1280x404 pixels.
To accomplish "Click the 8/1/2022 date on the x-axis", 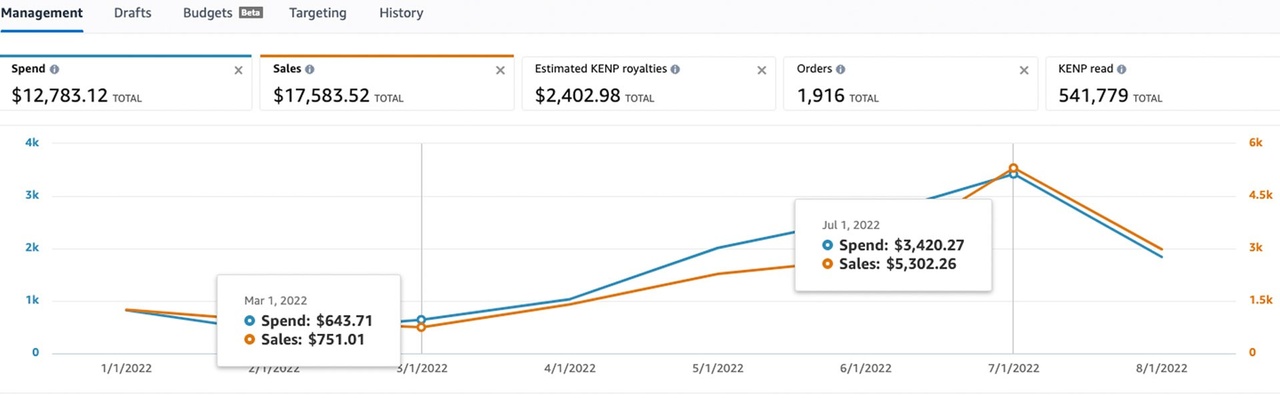I will pyautogui.click(x=1161, y=368).
